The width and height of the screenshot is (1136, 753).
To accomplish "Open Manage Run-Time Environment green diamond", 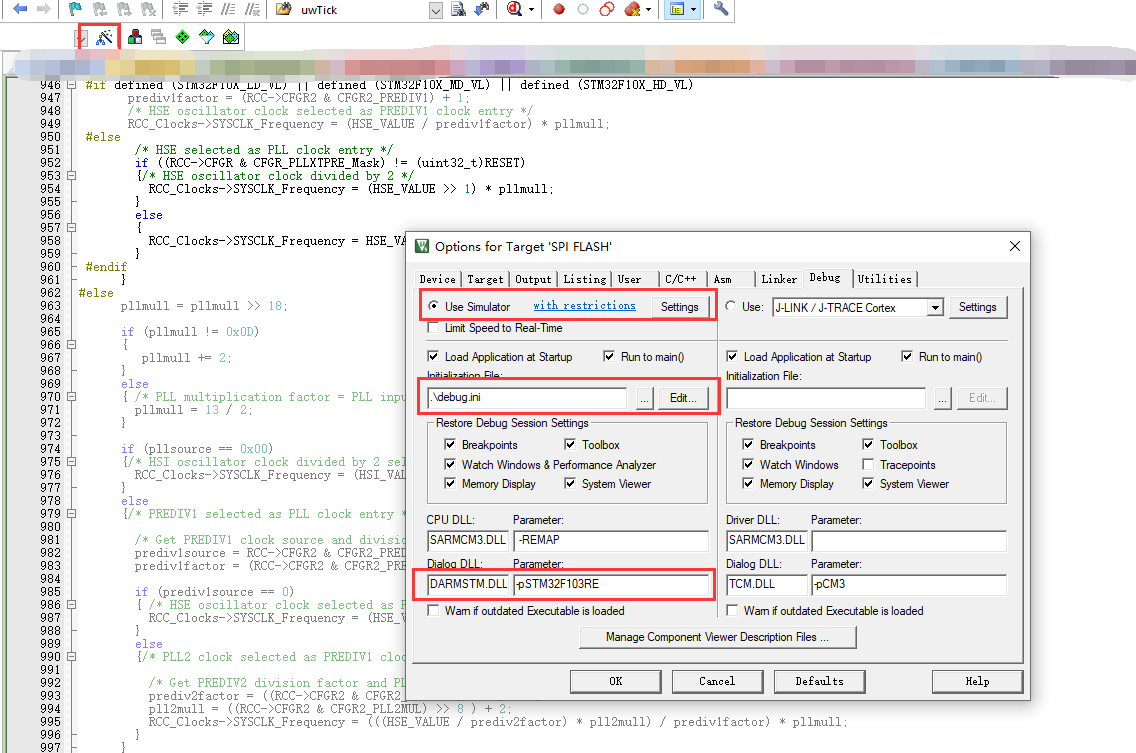I will pos(183,37).
